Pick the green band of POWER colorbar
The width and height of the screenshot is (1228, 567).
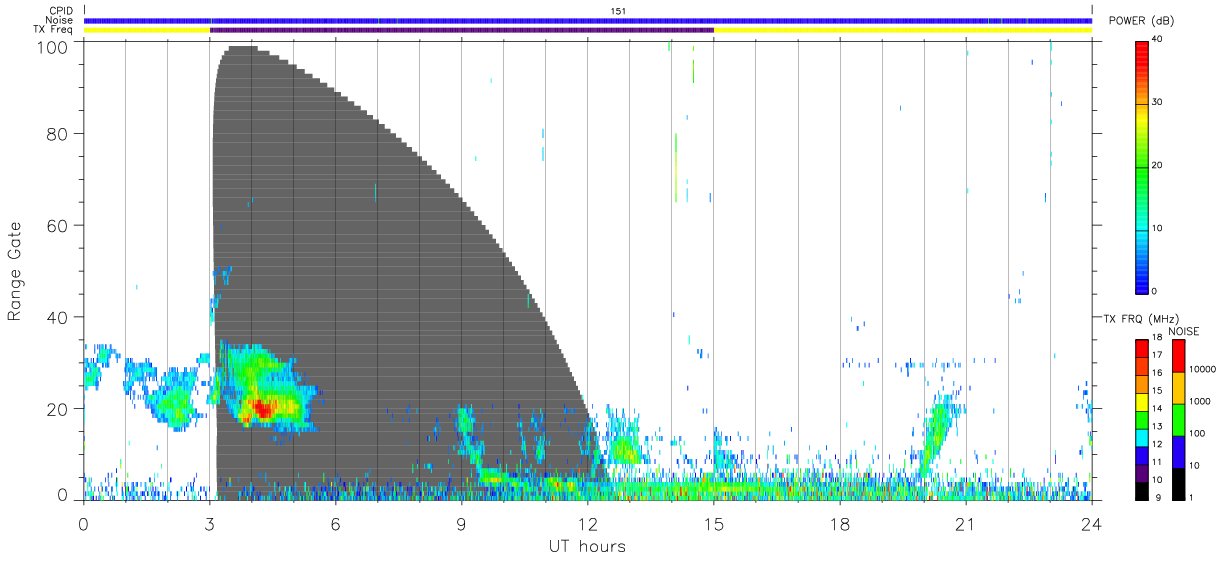tap(1141, 166)
